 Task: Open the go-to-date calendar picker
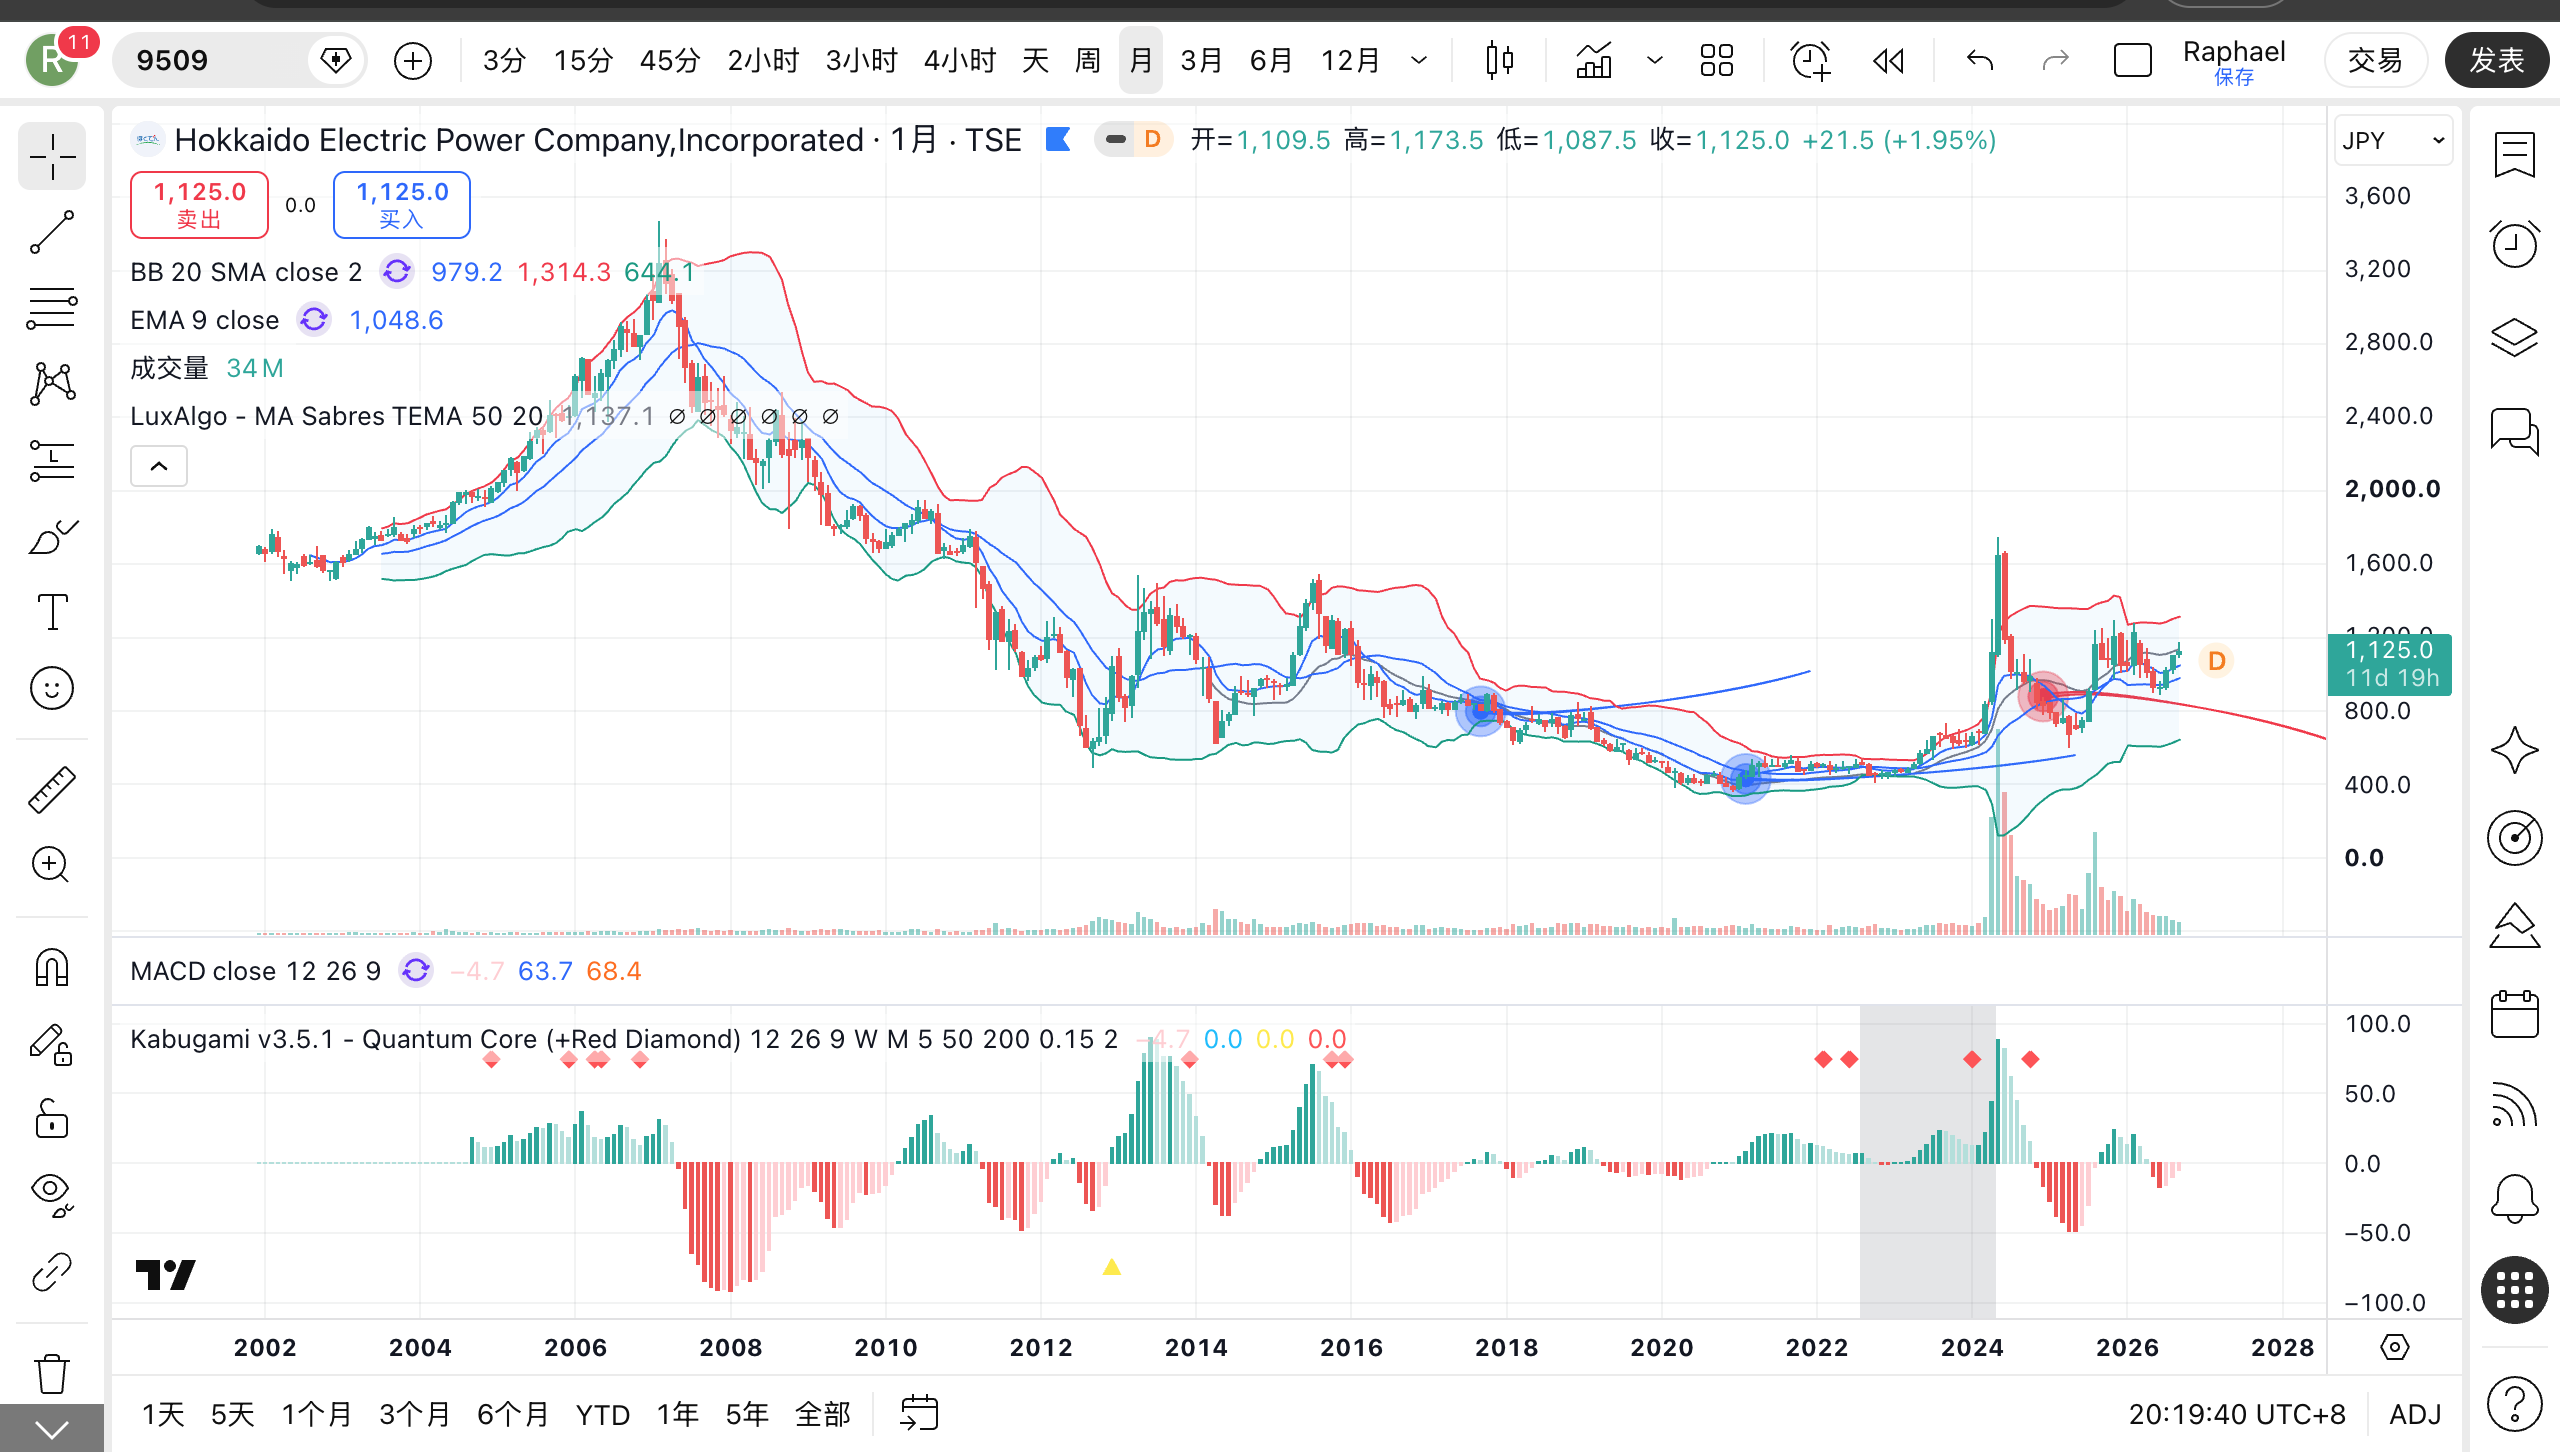(919, 1413)
